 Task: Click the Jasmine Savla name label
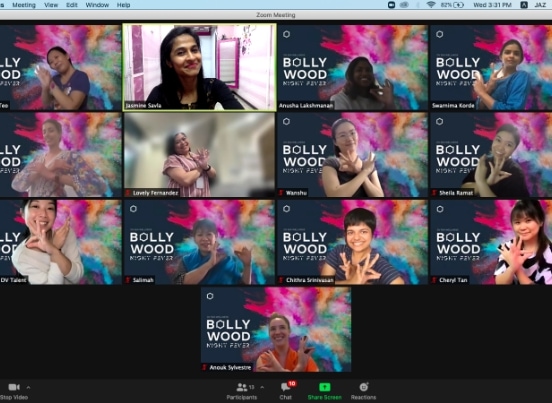point(143,106)
